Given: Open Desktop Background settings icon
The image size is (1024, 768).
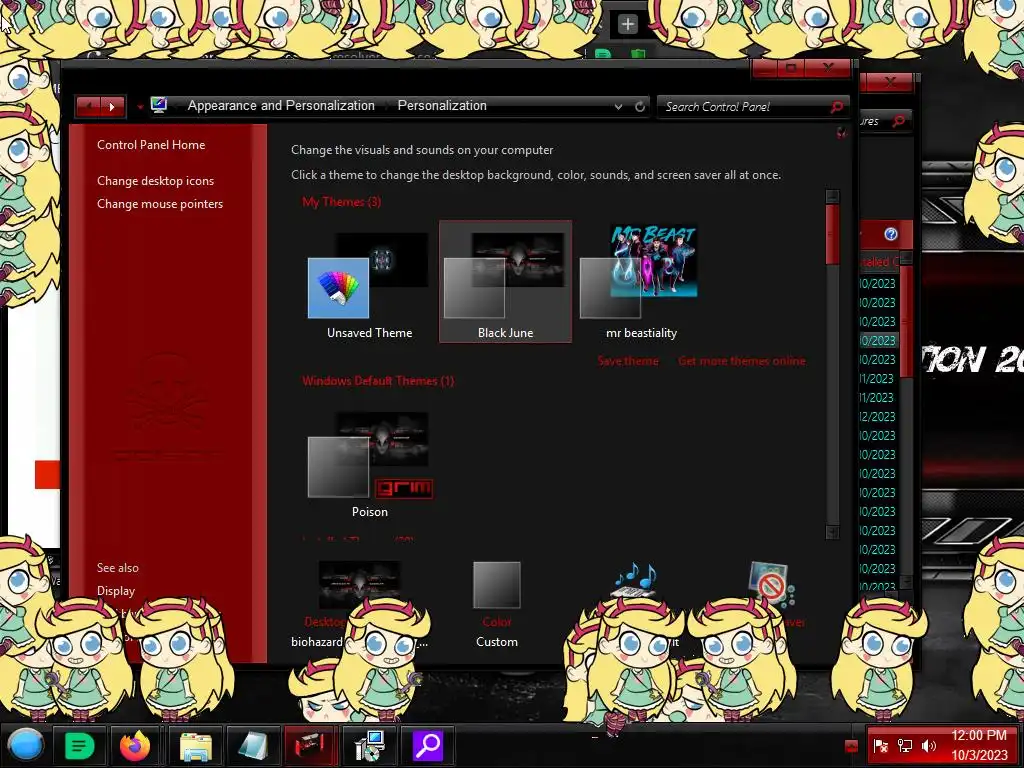Looking at the screenshot, I should (359, 584).
